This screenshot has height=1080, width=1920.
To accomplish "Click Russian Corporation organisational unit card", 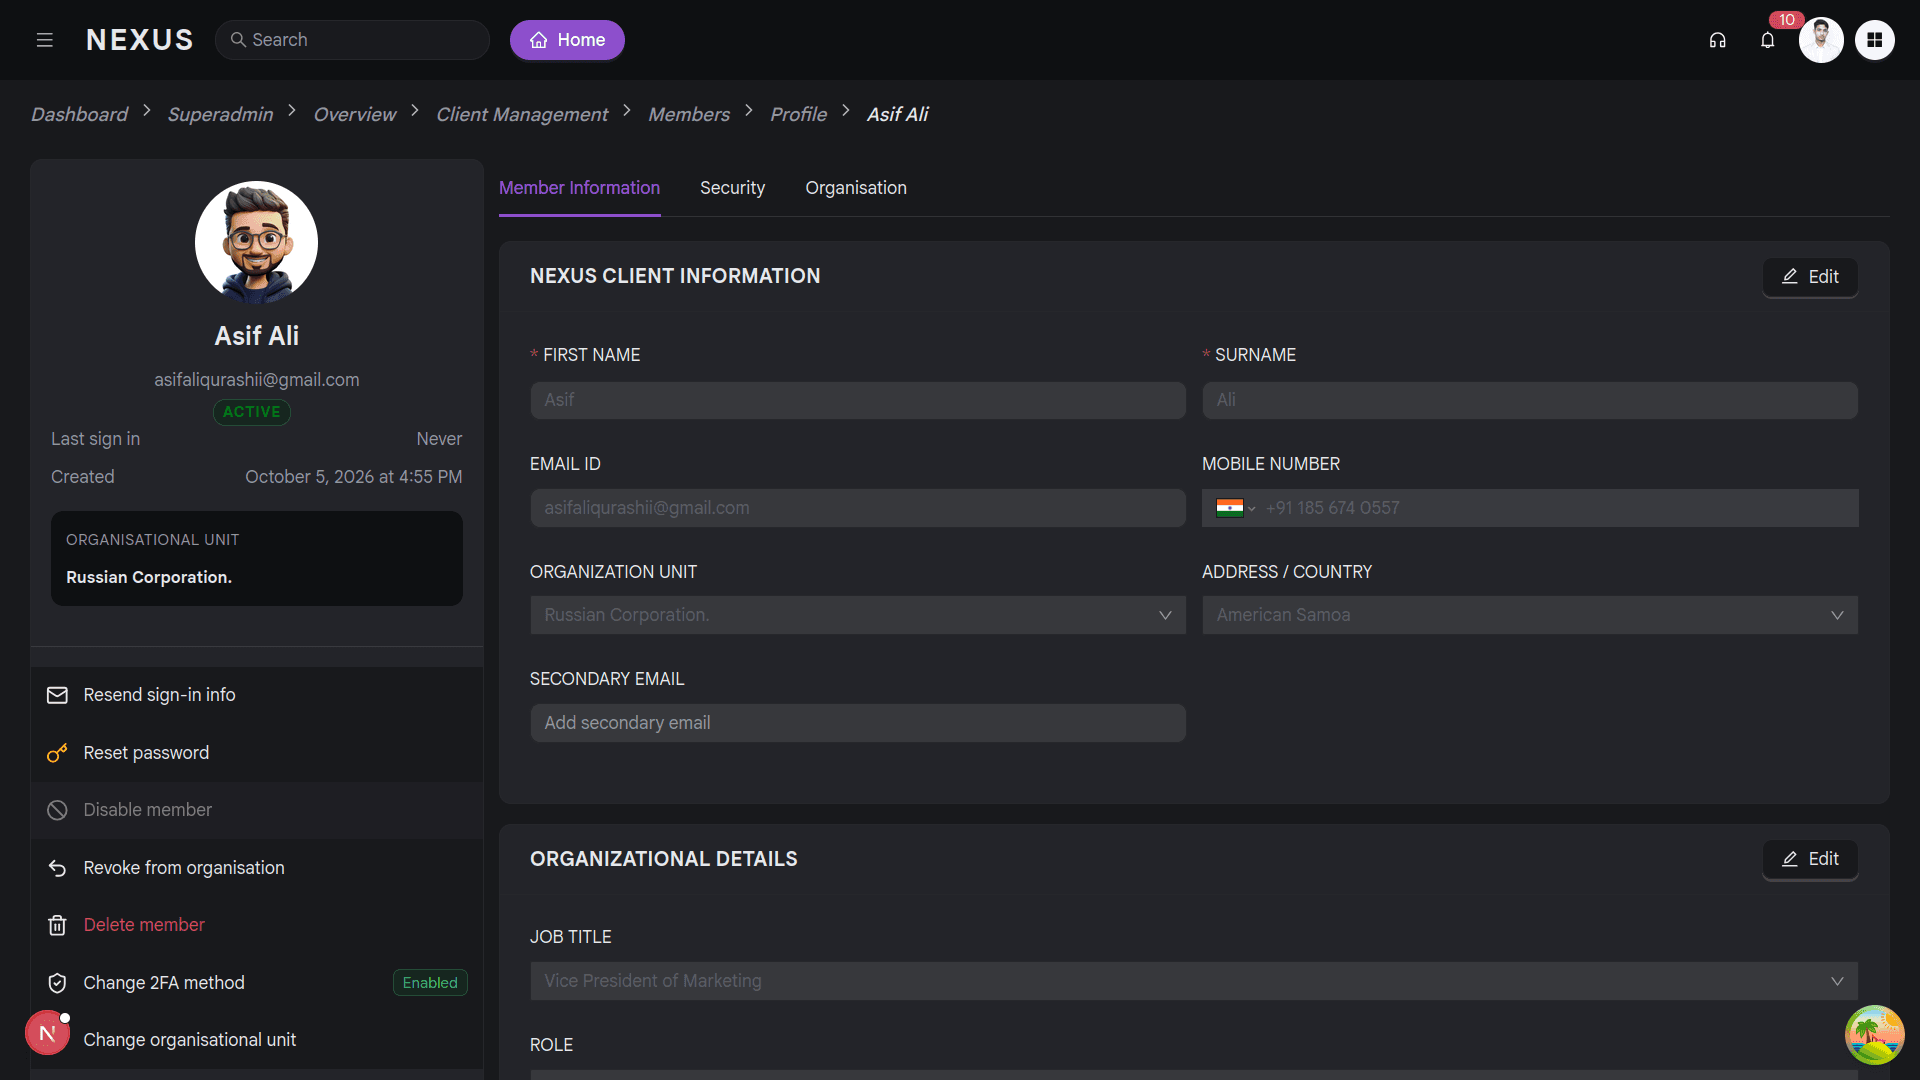I will pos(257,558).
